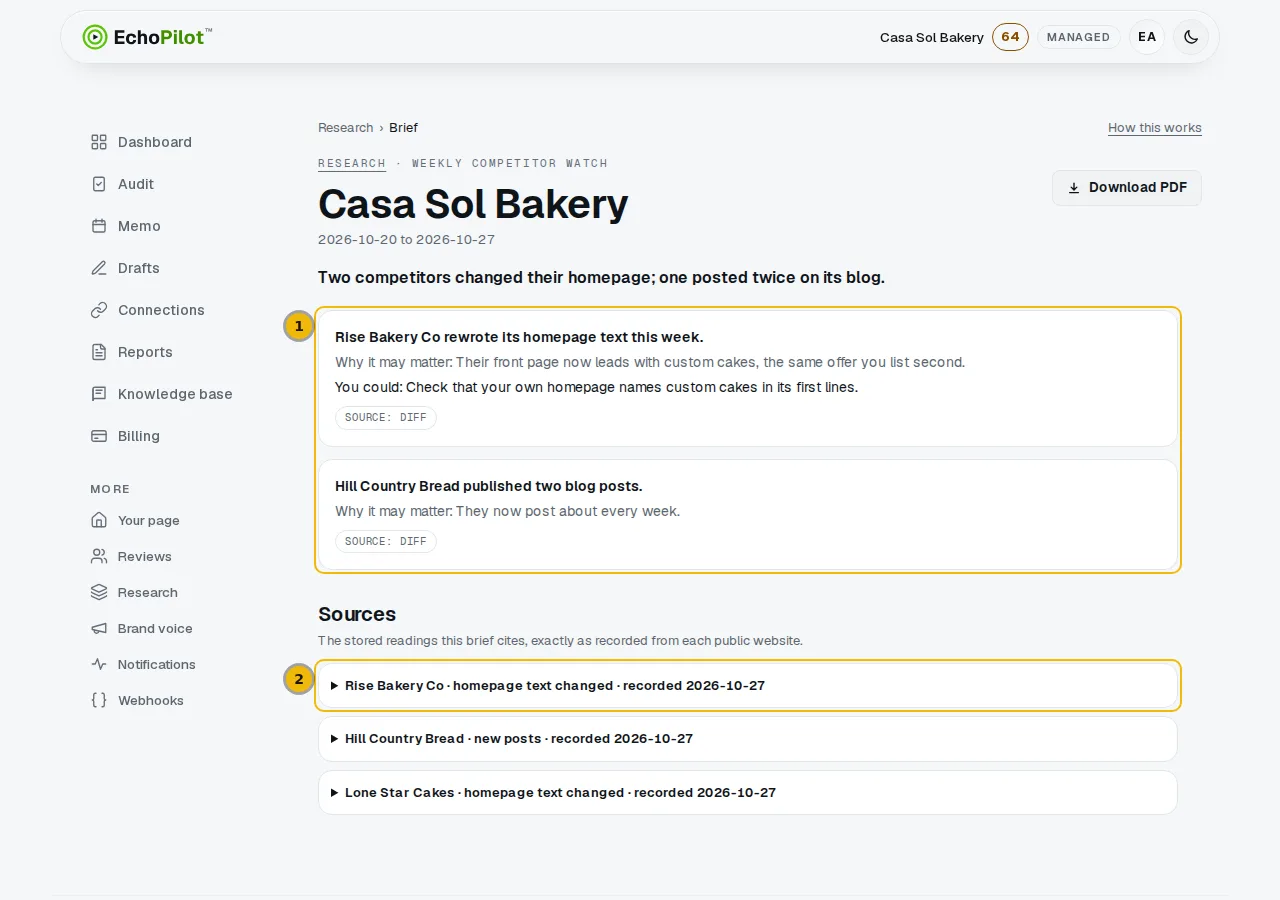The width and height of the screenshot is (1280, 900).
Task: Click the download arrow icon
Action: click(x=1074, y=188)
